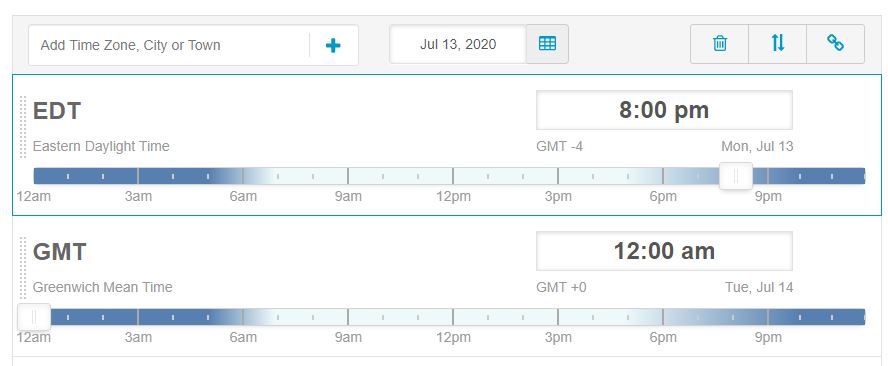The image size is (888, 366).
Task: Click the GMT row drag handle
Action: coord(23,268)
